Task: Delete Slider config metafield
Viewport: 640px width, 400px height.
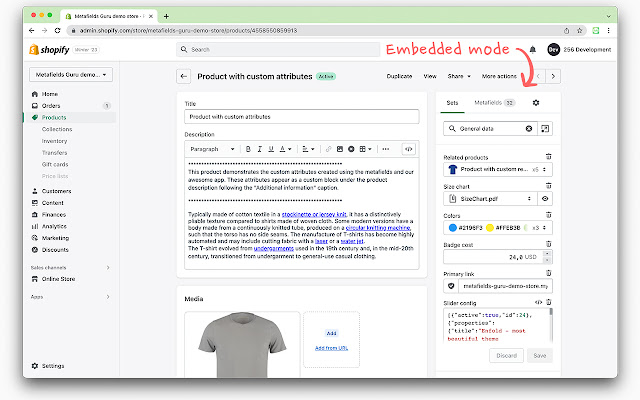Action: point(549,302)
